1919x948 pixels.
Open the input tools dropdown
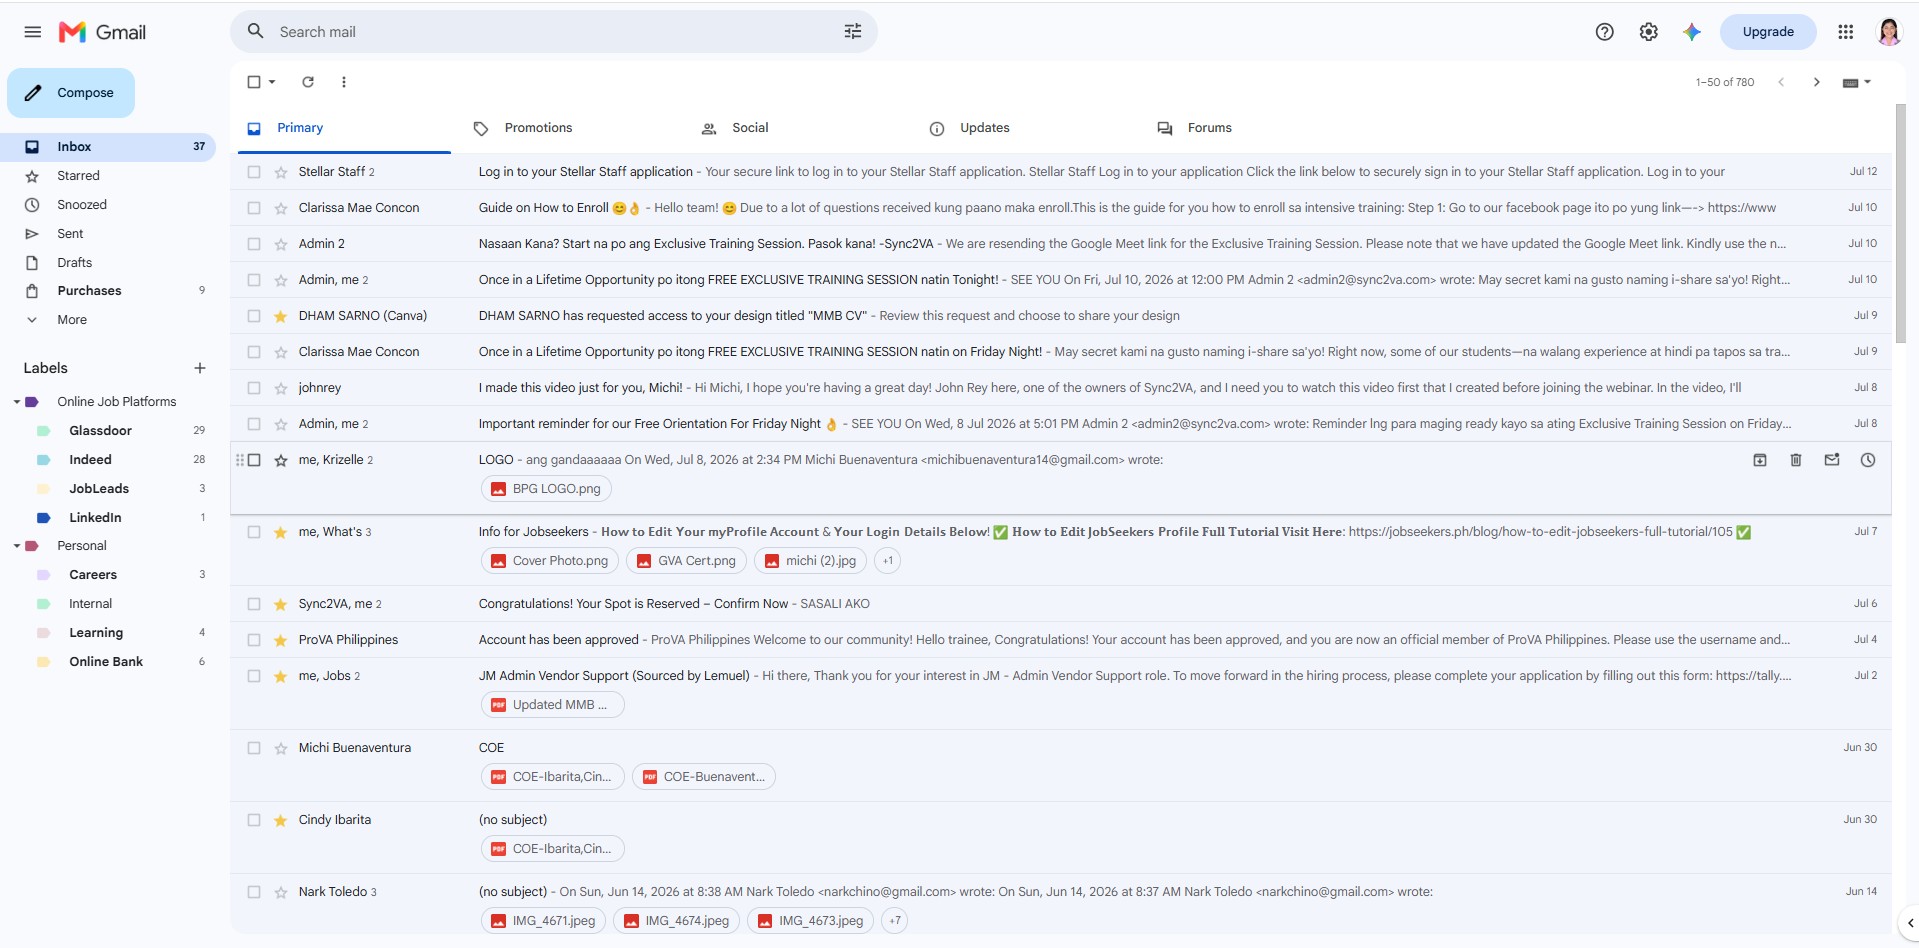[x=1857, y=82]
